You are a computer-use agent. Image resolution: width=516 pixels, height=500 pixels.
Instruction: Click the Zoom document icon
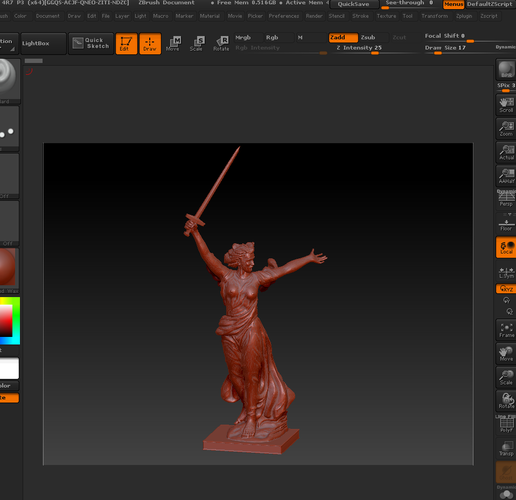coord(506,129)
